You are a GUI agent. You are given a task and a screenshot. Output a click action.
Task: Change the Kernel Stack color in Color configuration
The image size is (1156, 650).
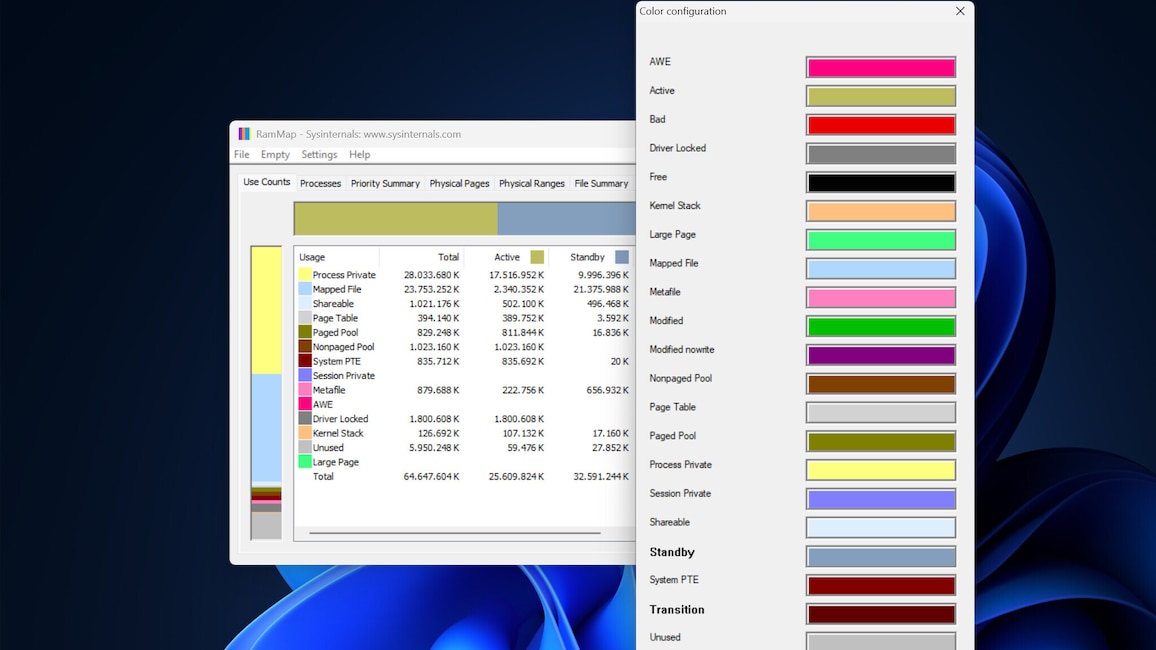[x=881, y=212]
